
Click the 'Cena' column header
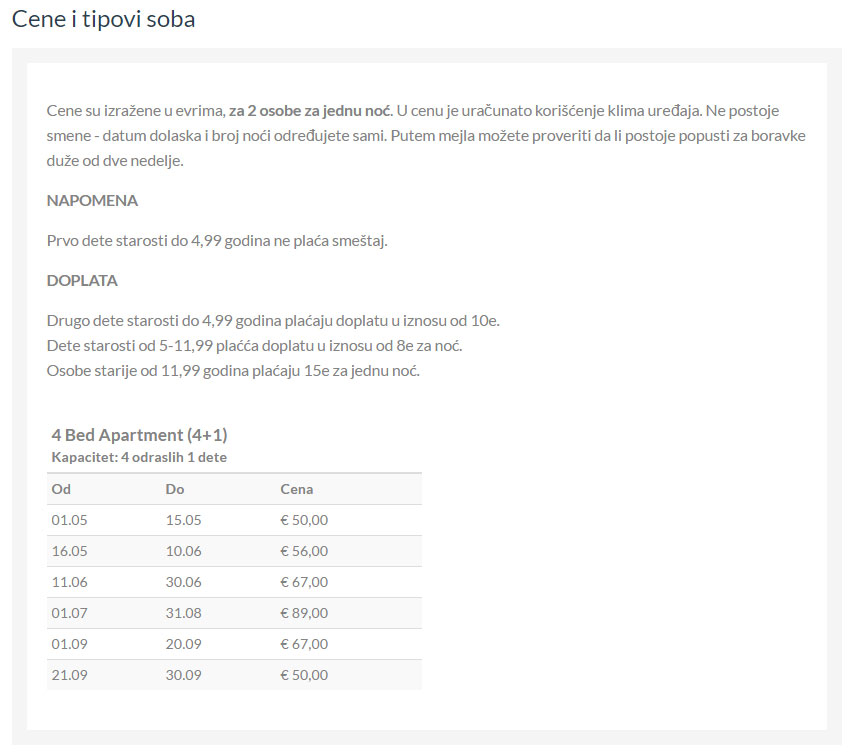(297, 489)
